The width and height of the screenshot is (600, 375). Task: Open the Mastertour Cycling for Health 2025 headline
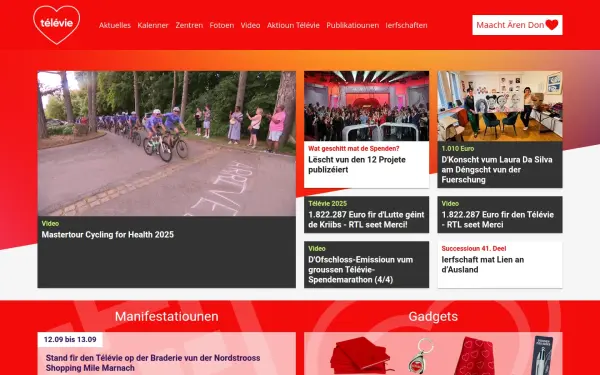[108, 235]
